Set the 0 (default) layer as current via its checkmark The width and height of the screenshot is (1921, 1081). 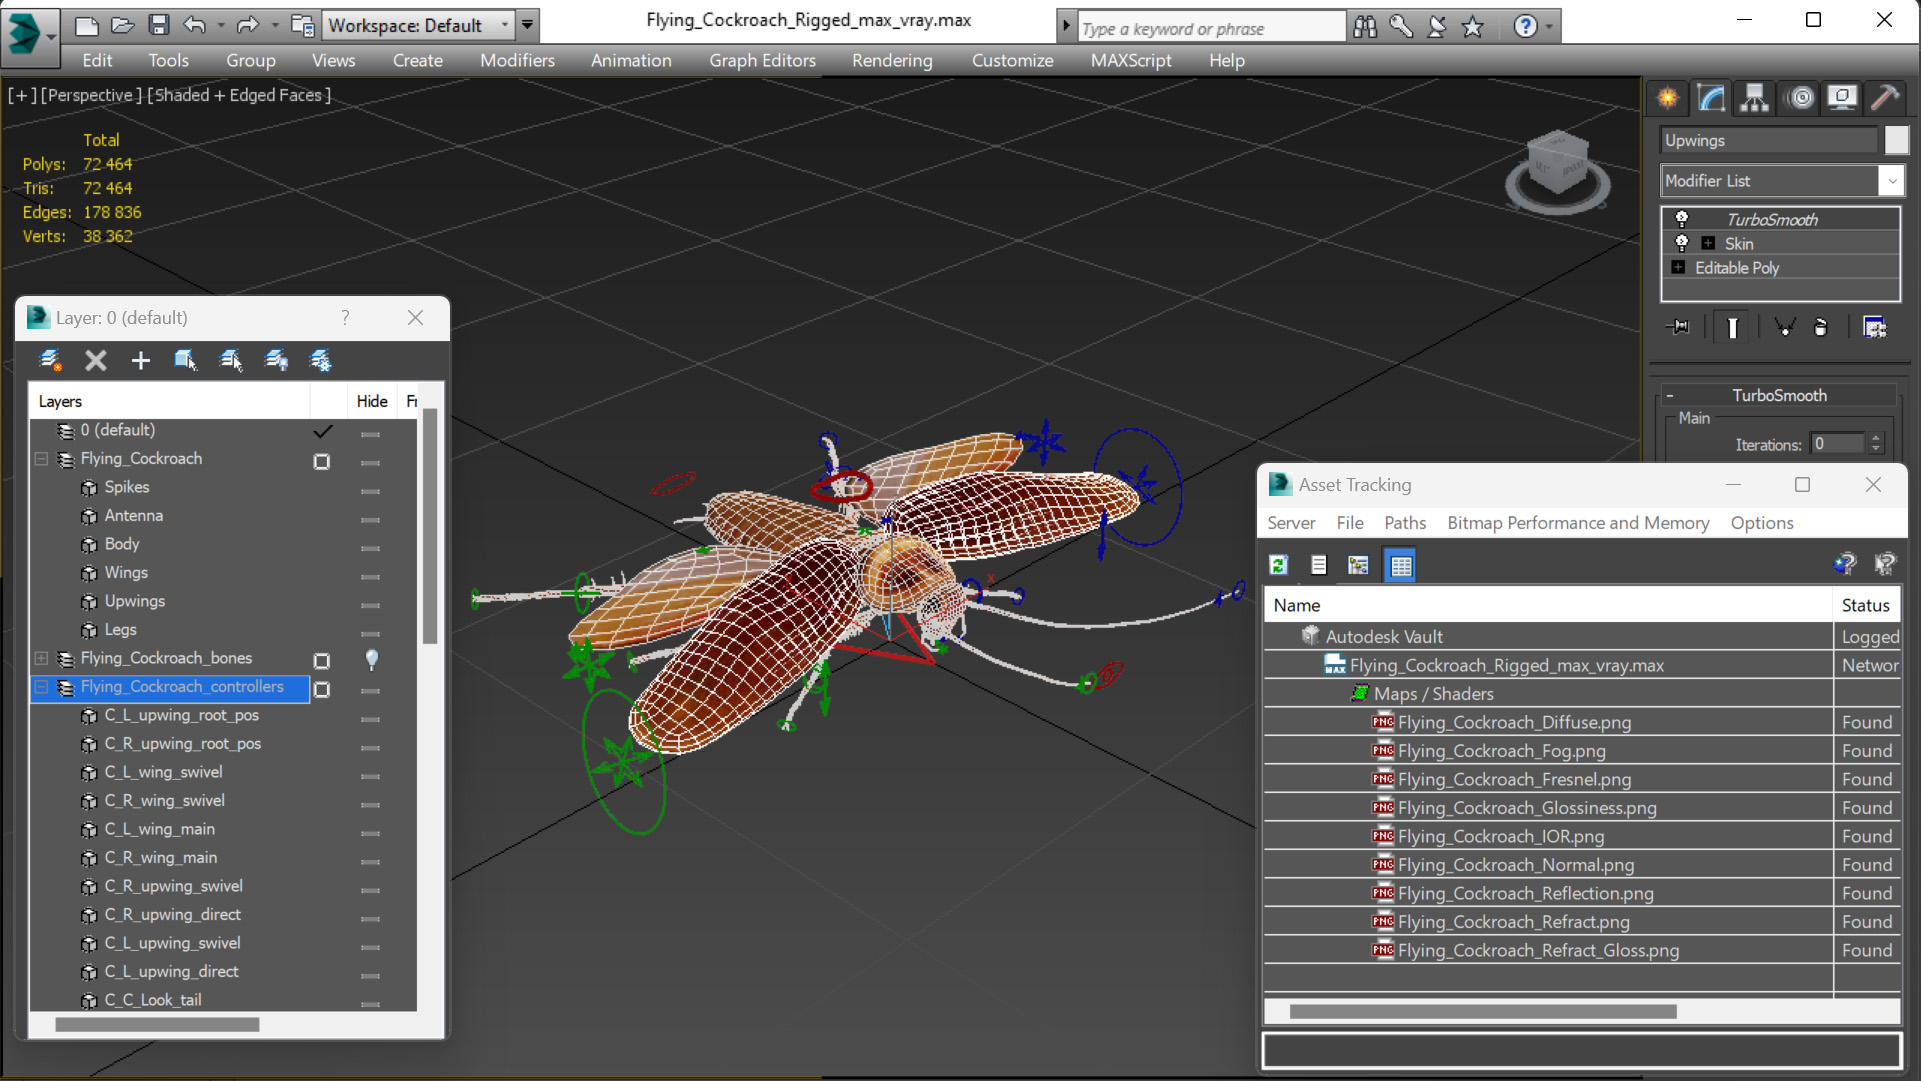322,431
